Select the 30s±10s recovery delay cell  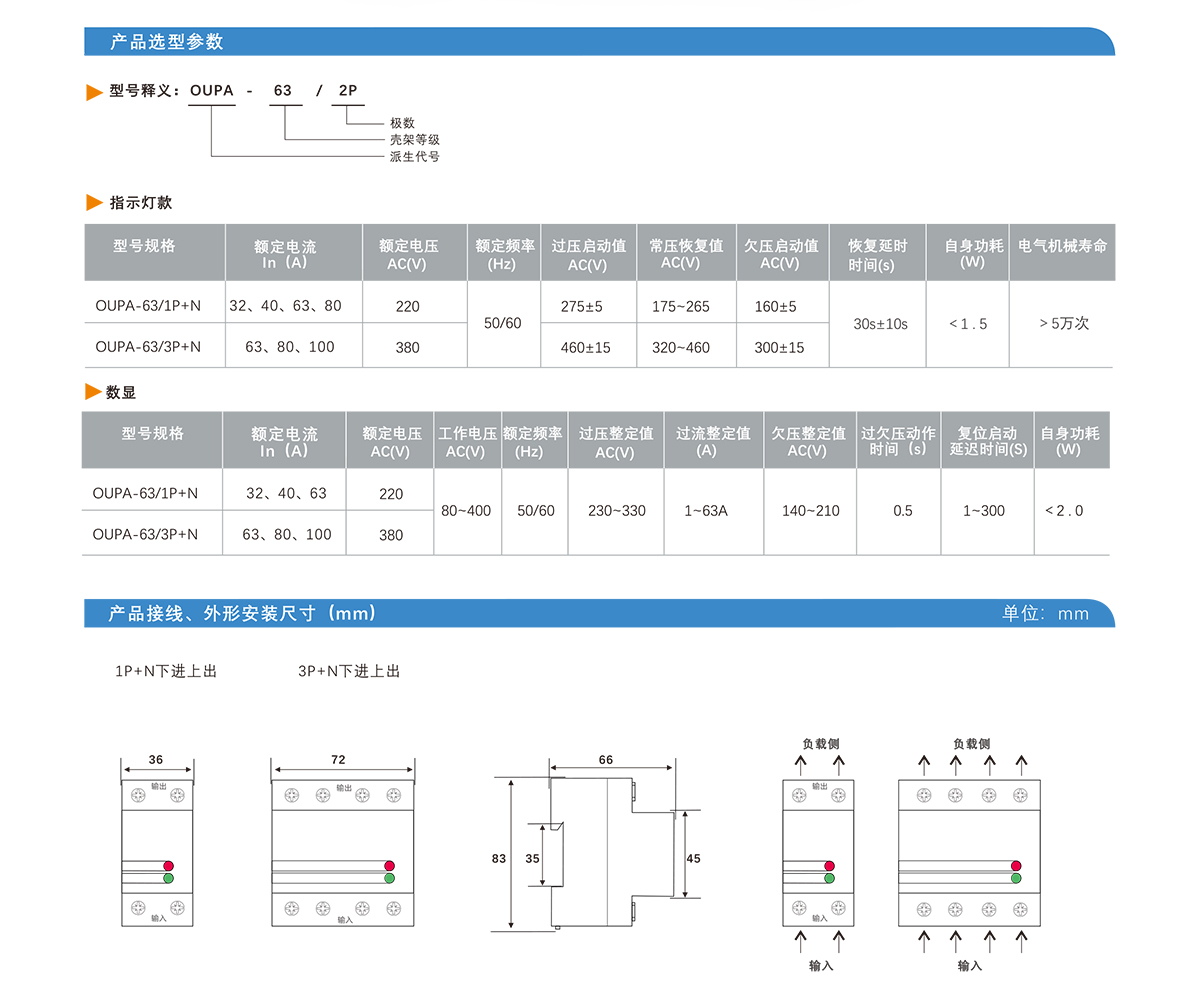tap(880, 324)
